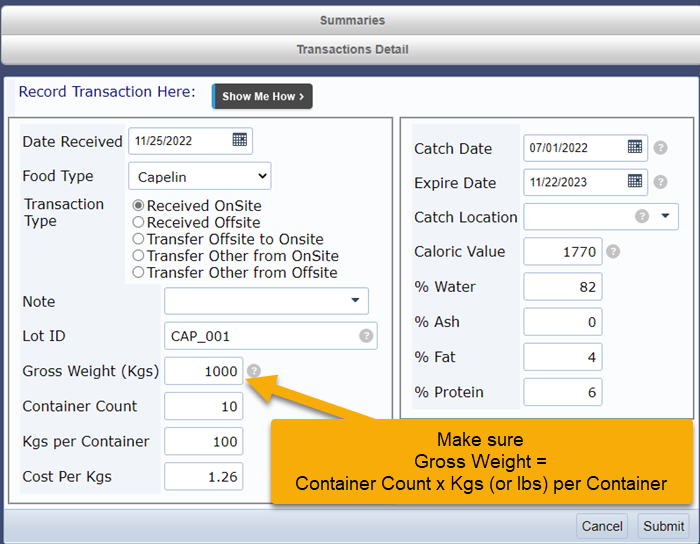Viewport: 700px width, 544px height.
Task: Select Transfer Offsite to Onsite option
Action: (138, 239)
